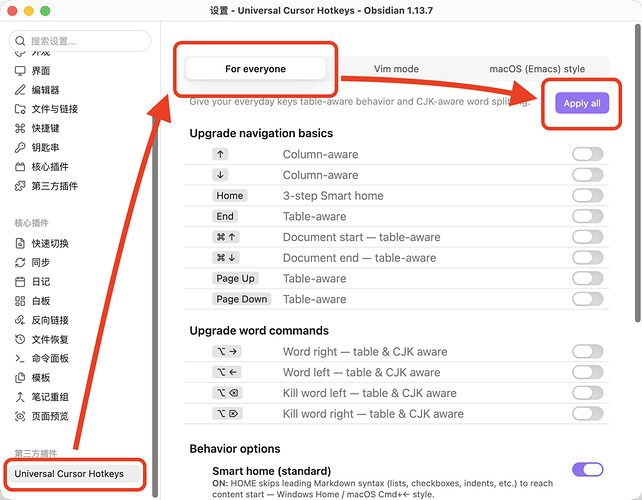This screenshot has width=642, height=500.
Task: Click the End key badge
Action: [225, 216]
